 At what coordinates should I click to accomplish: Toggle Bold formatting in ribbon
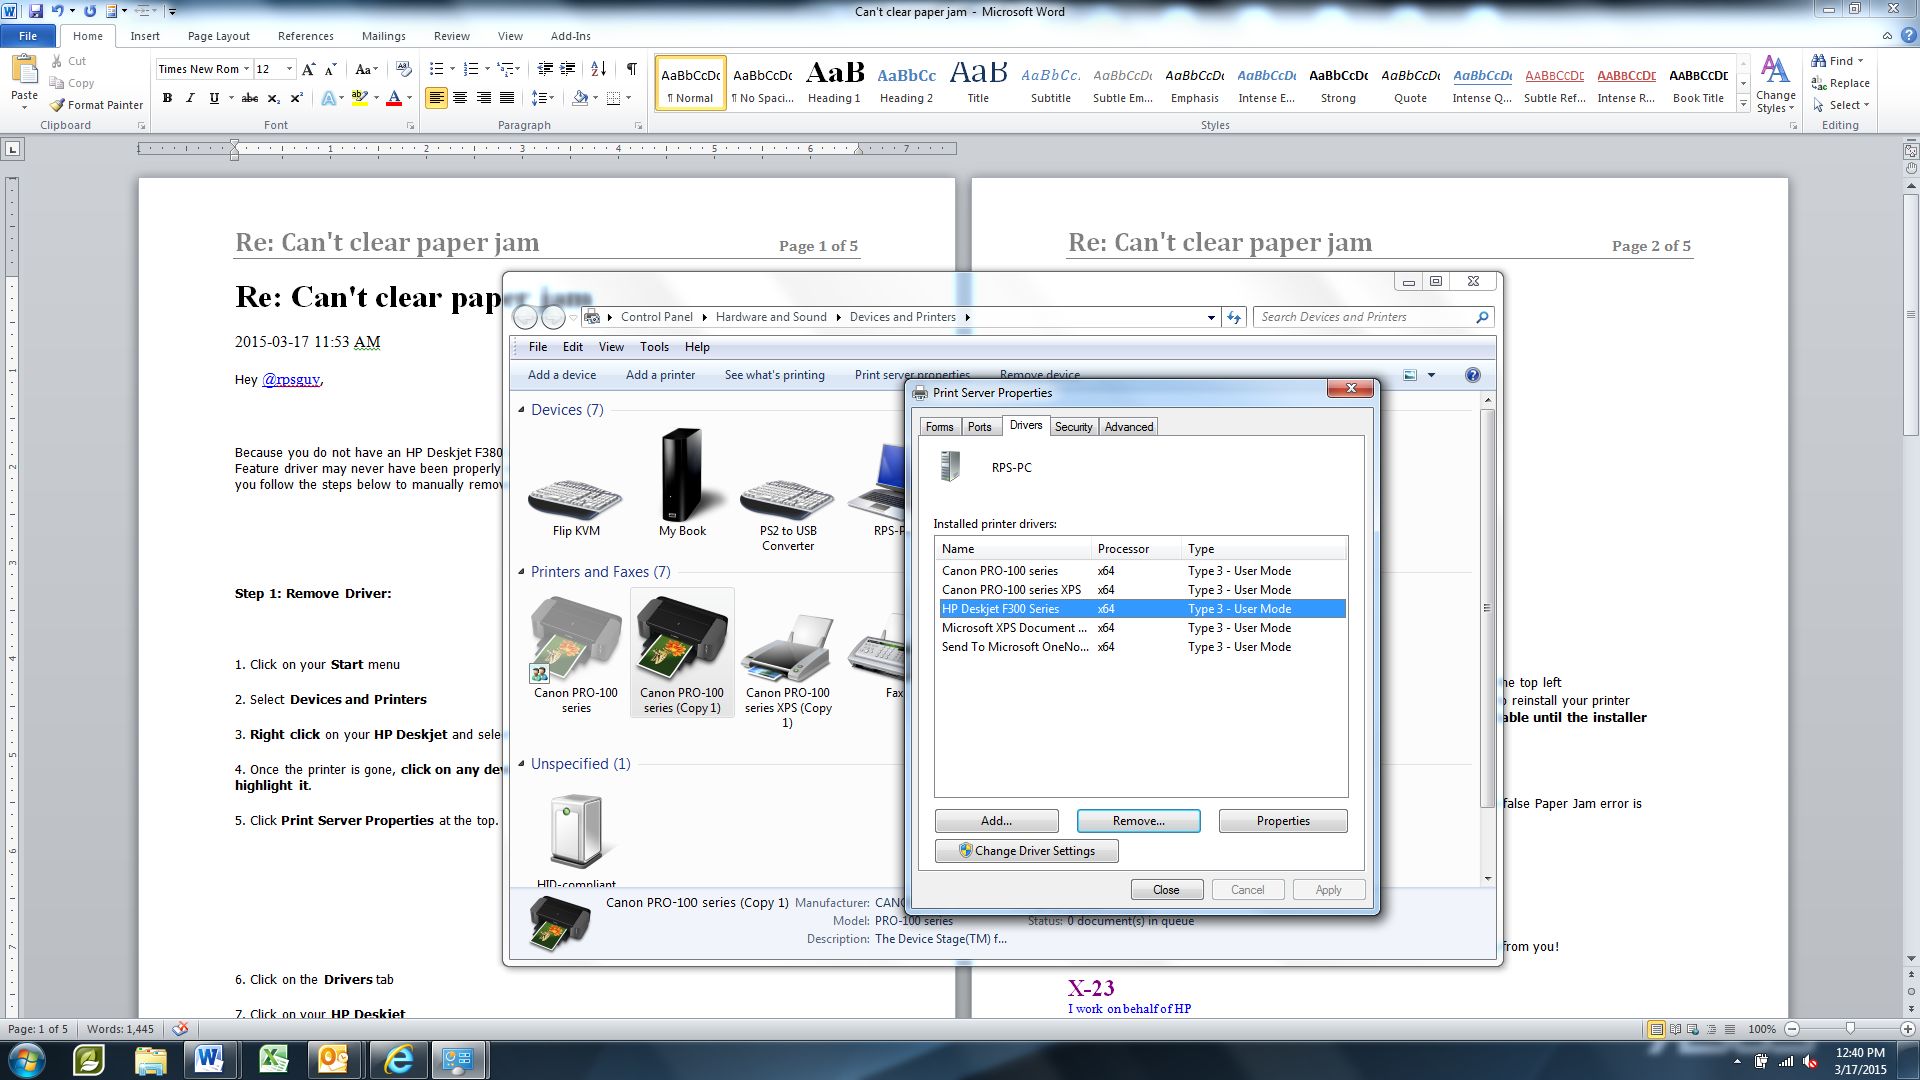[x=167, y=98]
